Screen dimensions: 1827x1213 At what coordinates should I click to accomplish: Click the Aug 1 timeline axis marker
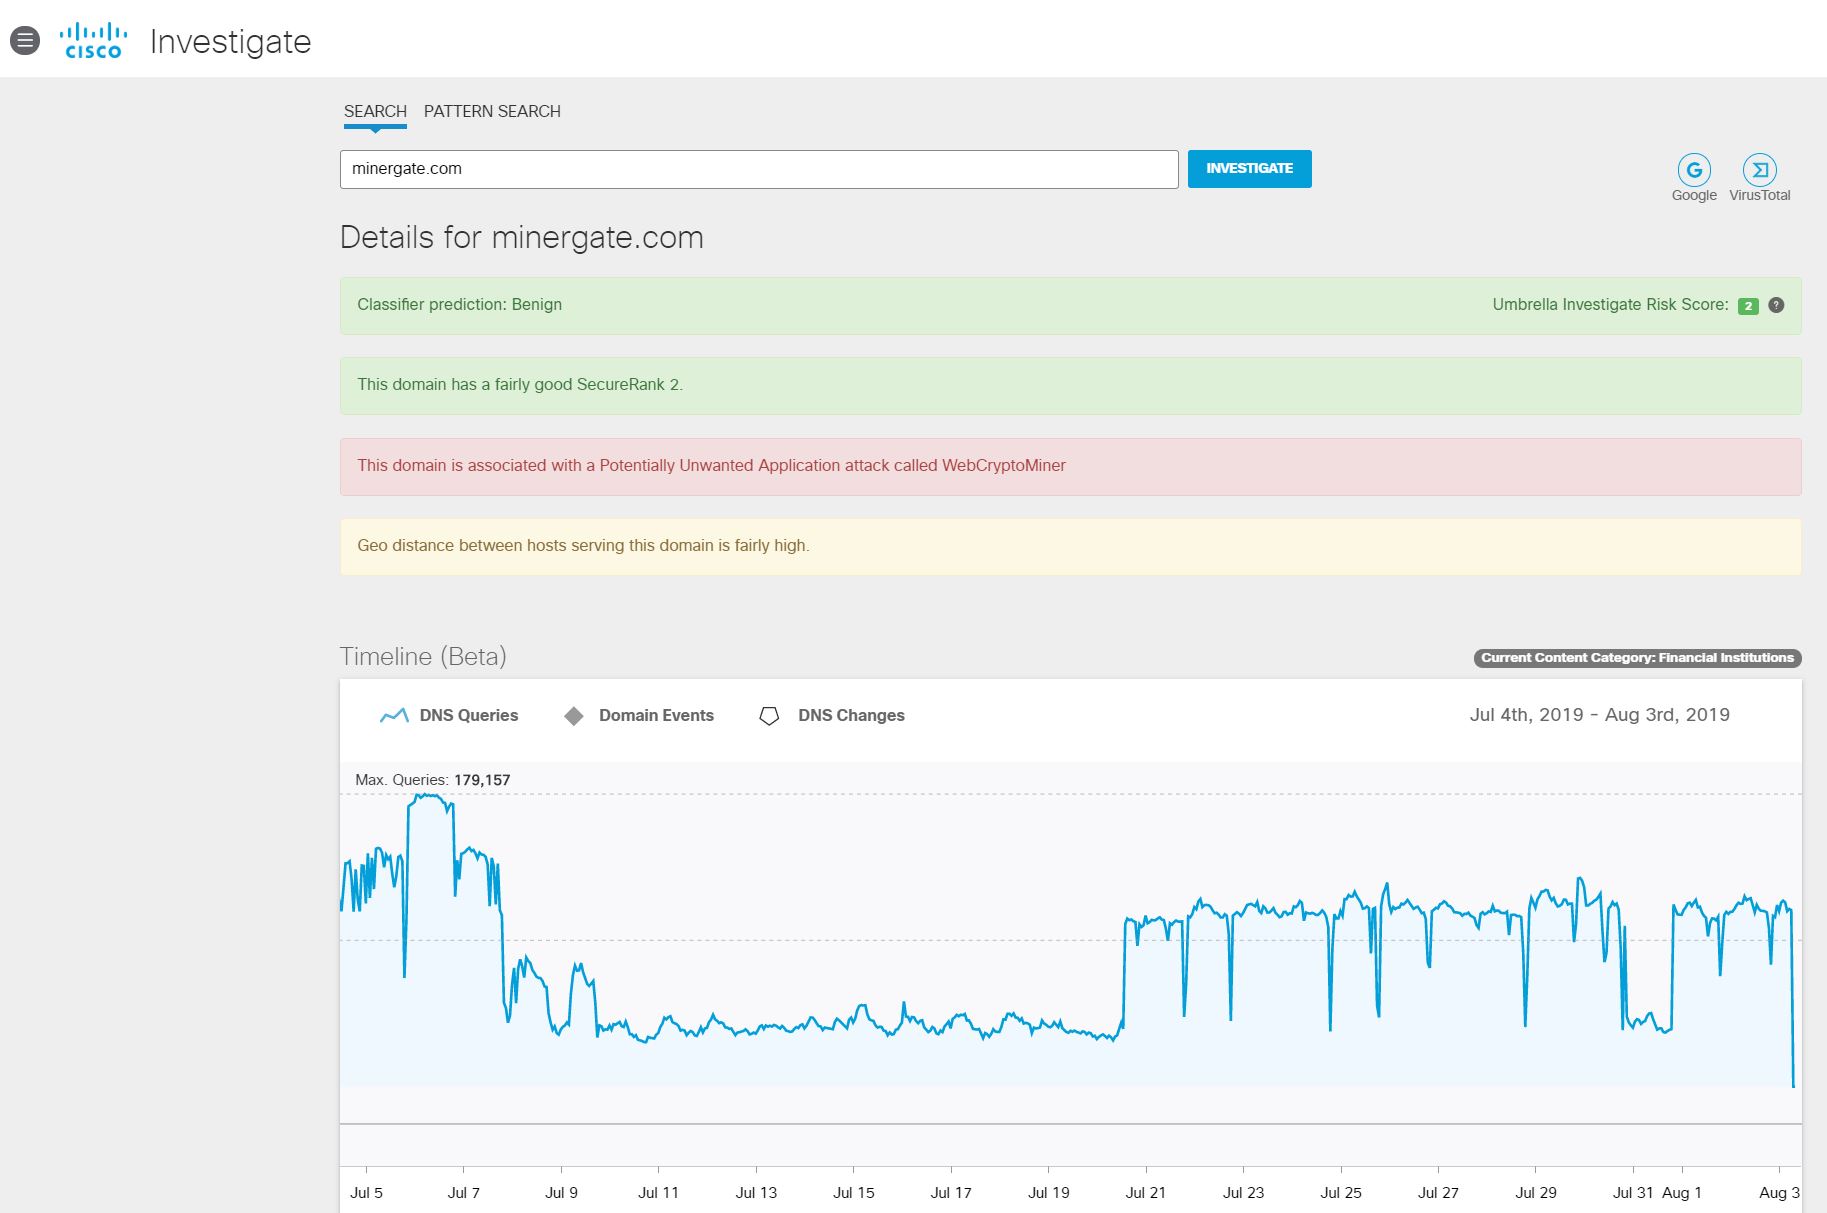1681,1192
